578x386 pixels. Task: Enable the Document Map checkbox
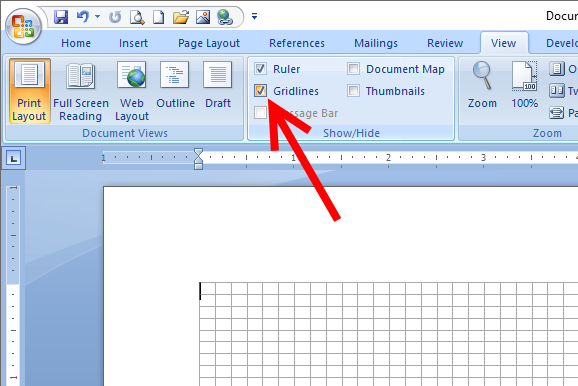tap(354, 69)
